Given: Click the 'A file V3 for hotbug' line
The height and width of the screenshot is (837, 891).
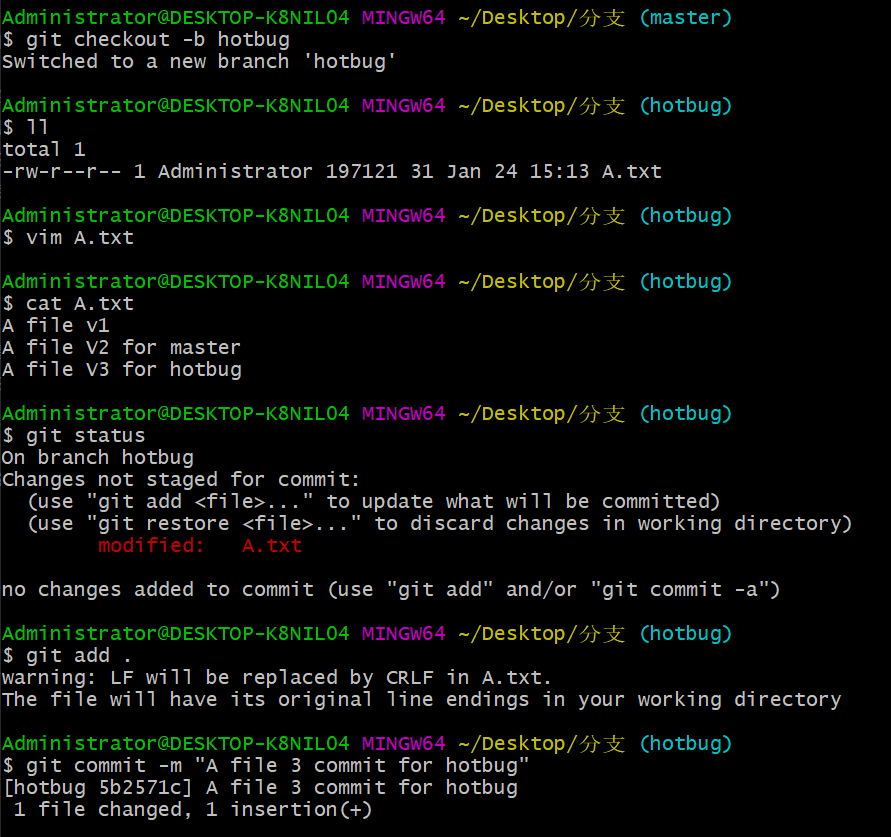Looking at the screenshot, I should point(122,370).
